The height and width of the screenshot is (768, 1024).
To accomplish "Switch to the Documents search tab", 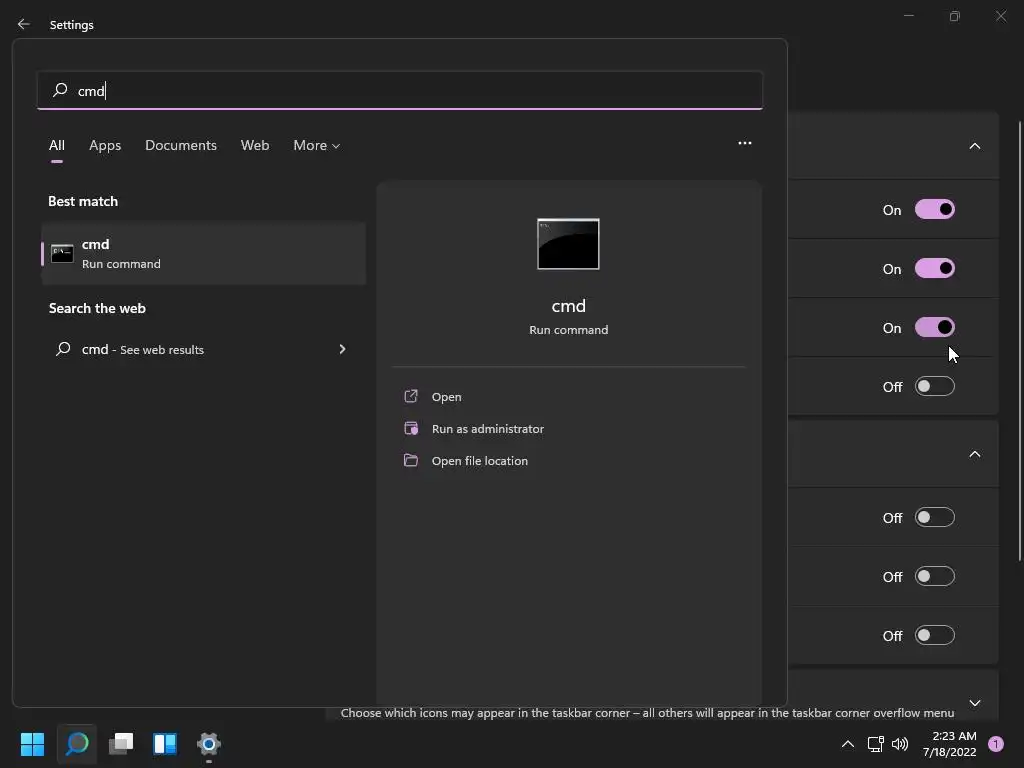I will point(181,145).
